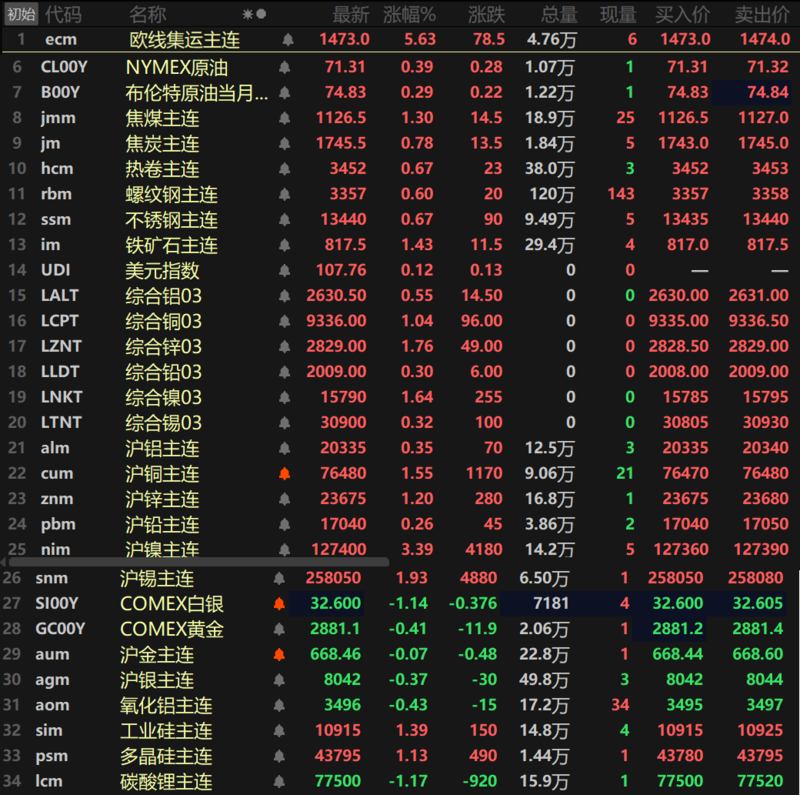Click the bell icon for 综合铝03

(x=285, y=295)
